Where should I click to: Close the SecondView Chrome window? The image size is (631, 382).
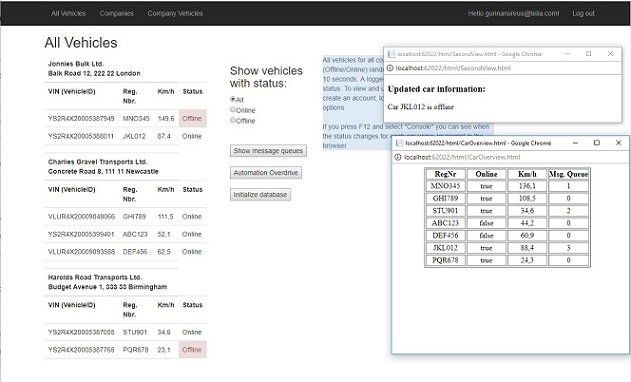coord(610,54)
